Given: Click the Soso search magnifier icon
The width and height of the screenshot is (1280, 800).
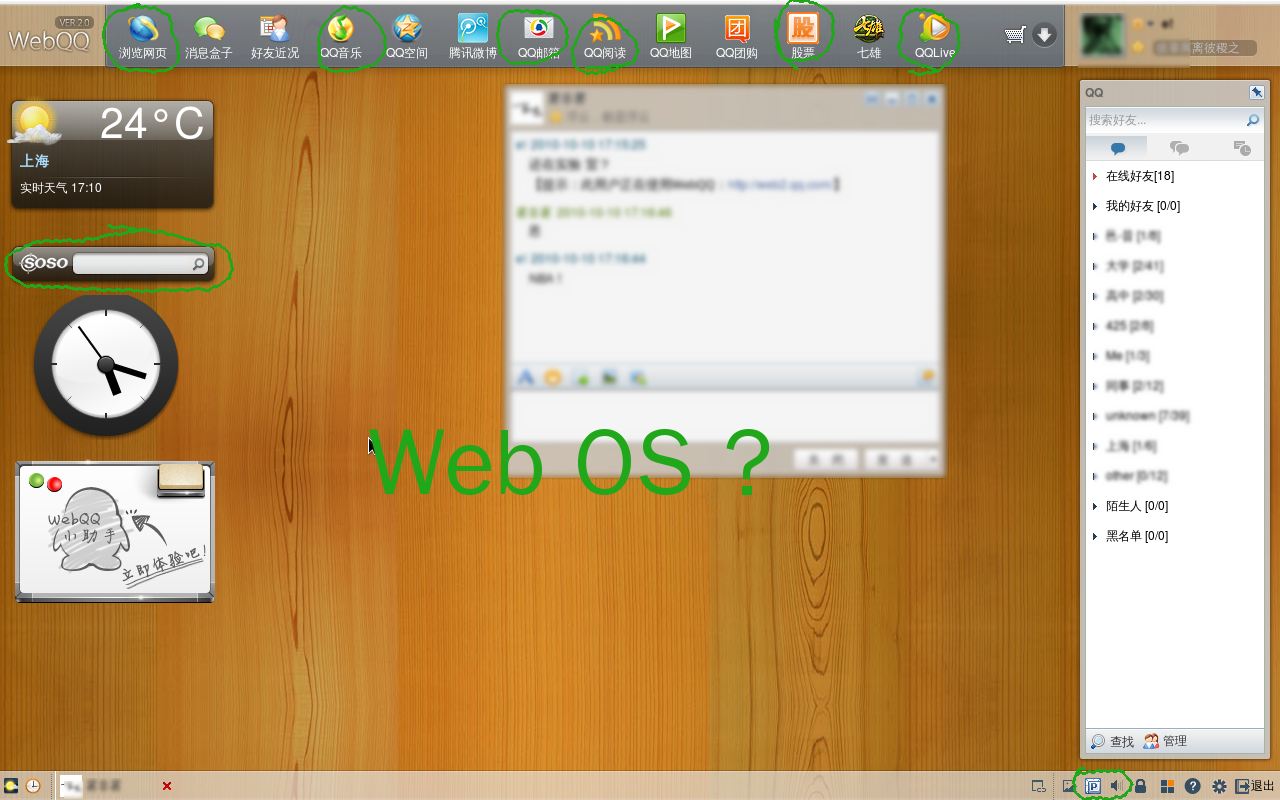Looking at the screenshot, I should coord(199,263).
